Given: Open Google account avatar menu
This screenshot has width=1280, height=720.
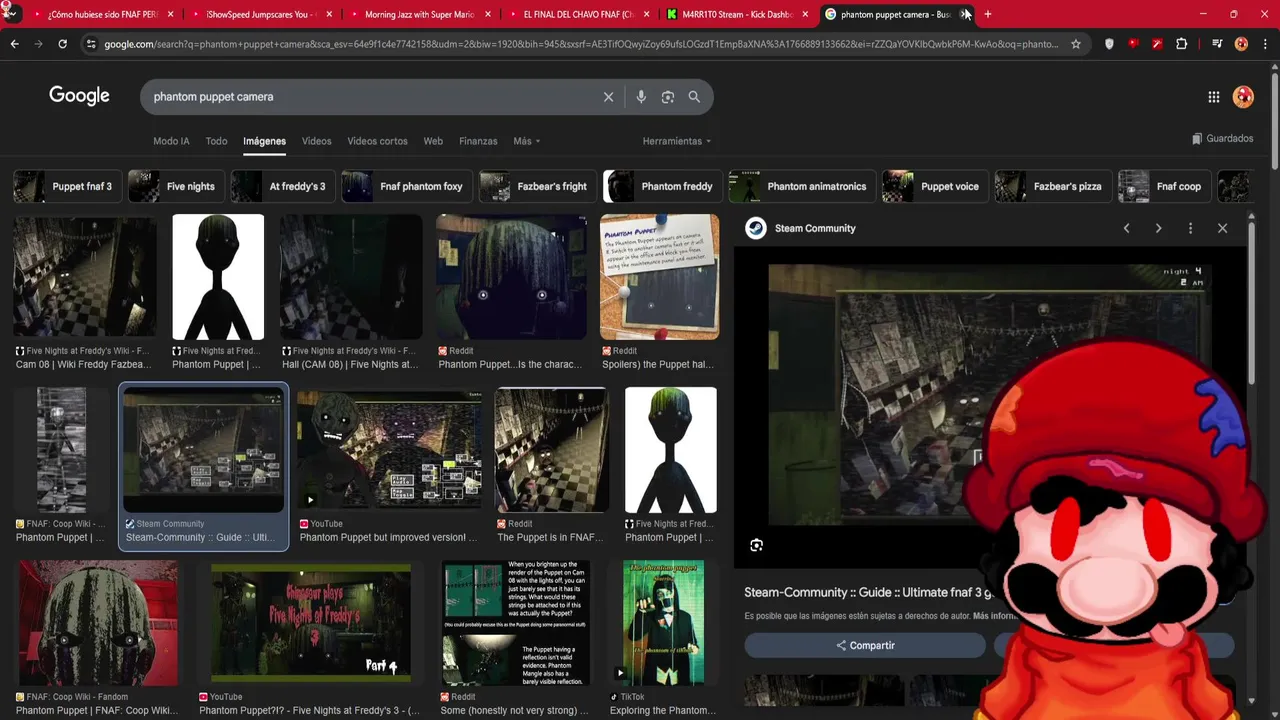Looking at the screenshot, I should (x=1243, y=97).
